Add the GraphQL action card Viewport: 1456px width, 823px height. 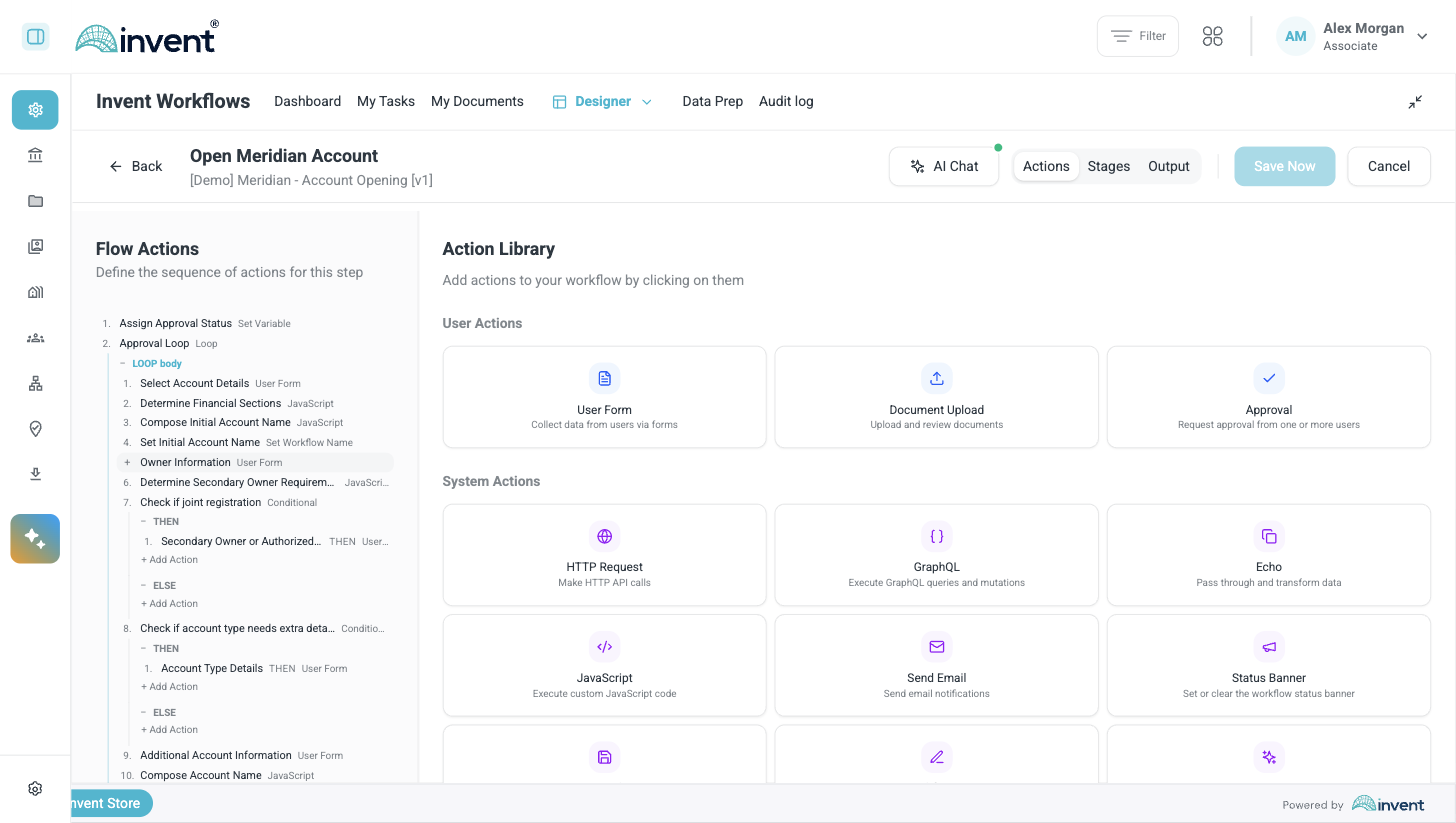coord(937,555)
